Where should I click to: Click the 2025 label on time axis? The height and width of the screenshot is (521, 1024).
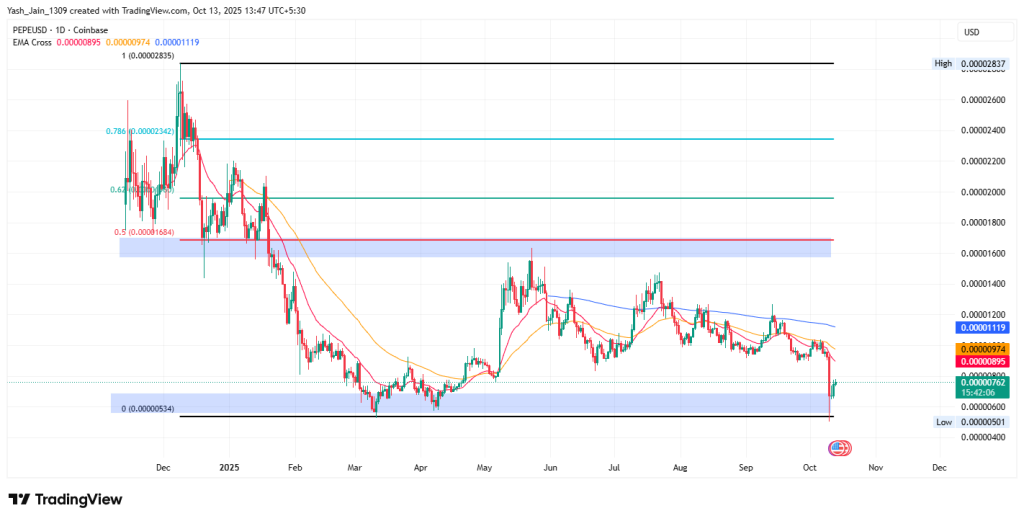click(229, 467)
